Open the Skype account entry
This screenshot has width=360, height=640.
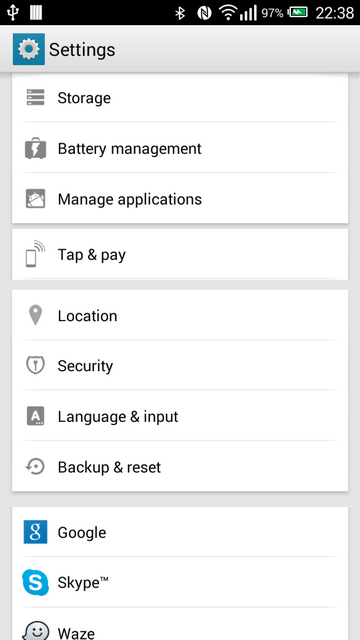[180, 582]
